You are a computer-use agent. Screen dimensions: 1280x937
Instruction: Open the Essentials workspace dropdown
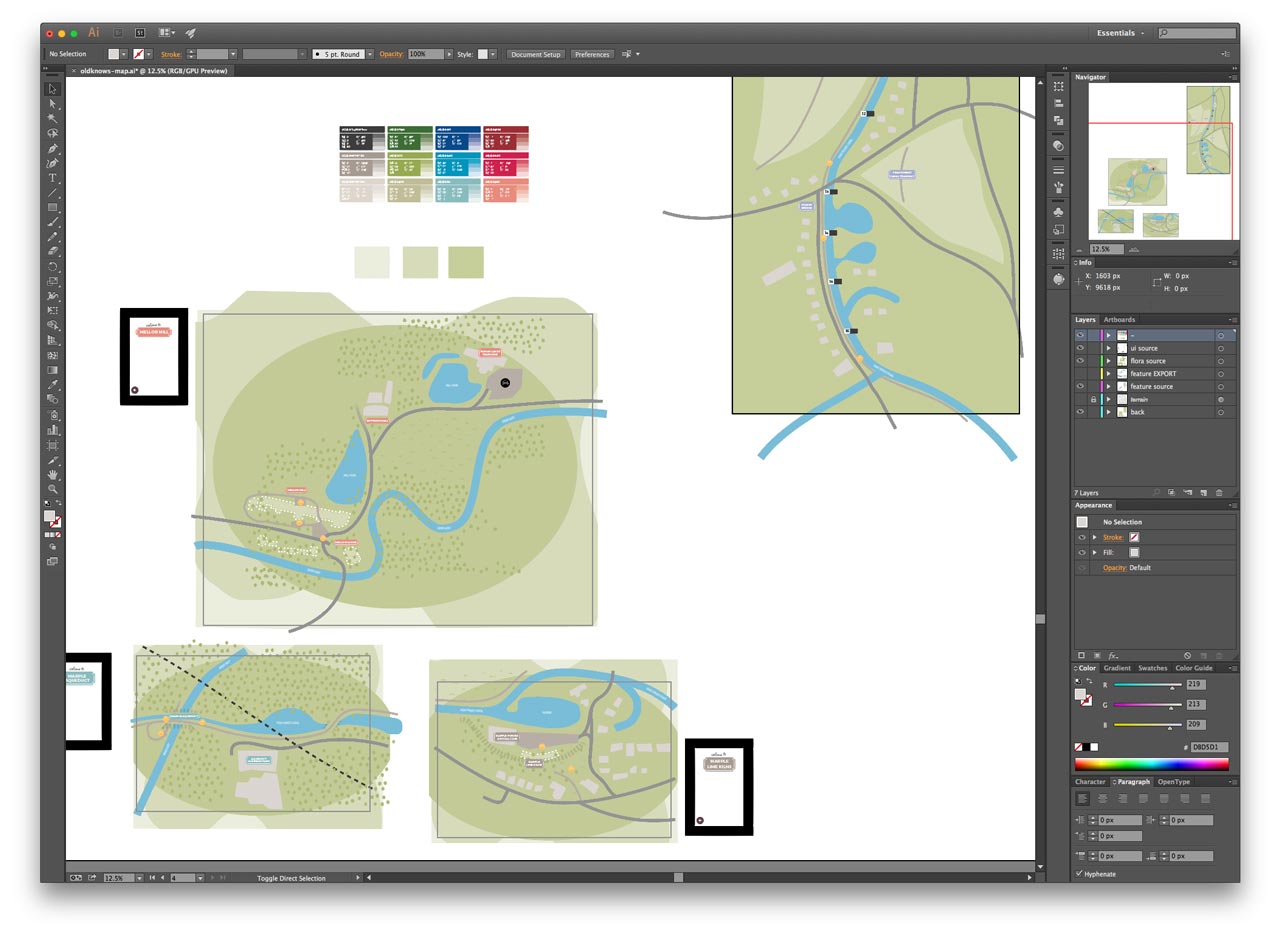[1120, 33]
